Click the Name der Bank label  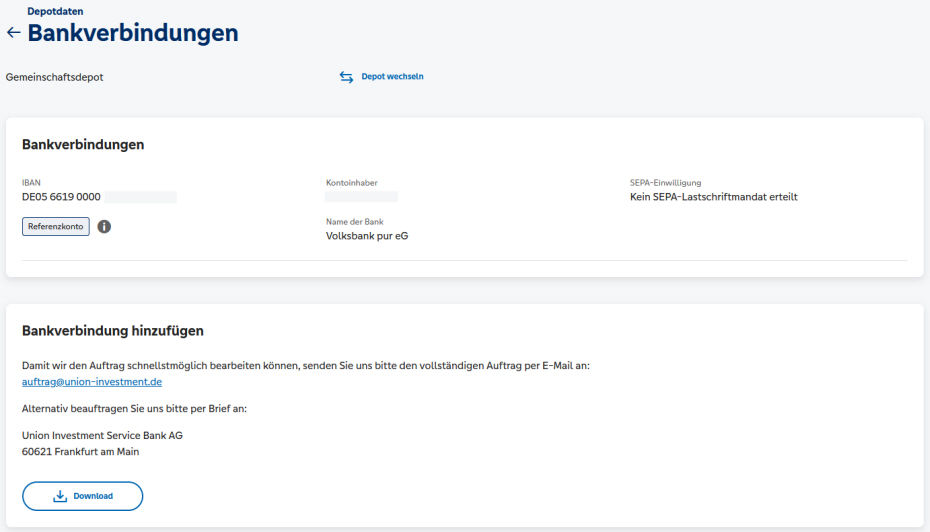tap(355, 222)
